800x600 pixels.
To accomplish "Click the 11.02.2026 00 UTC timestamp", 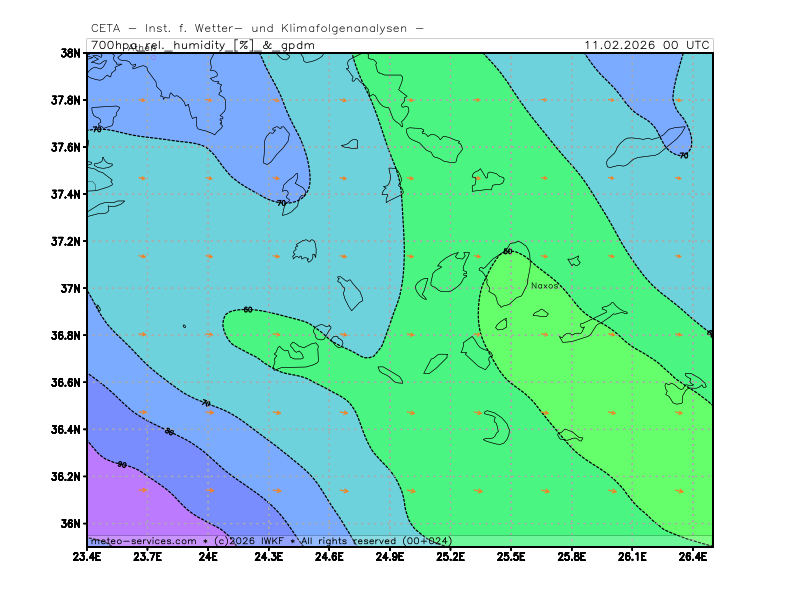I will pyautogui.click(x=647, y=45).
